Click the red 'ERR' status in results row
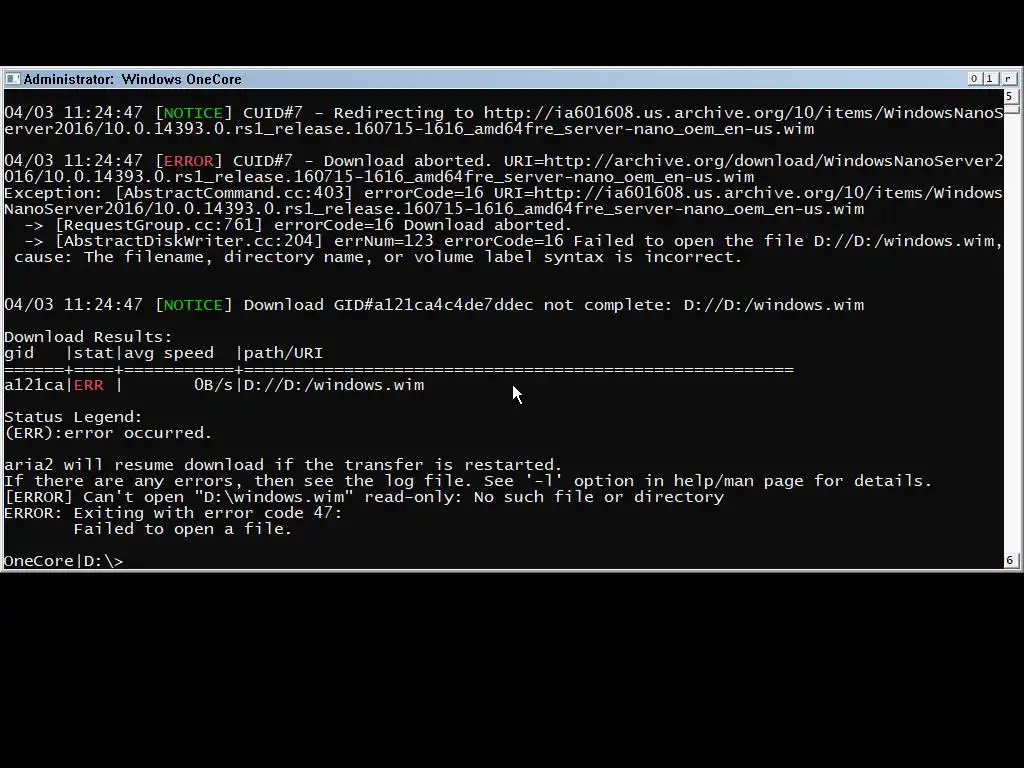This screenshot has height=768, width=1024. click(x=89, y=385)
